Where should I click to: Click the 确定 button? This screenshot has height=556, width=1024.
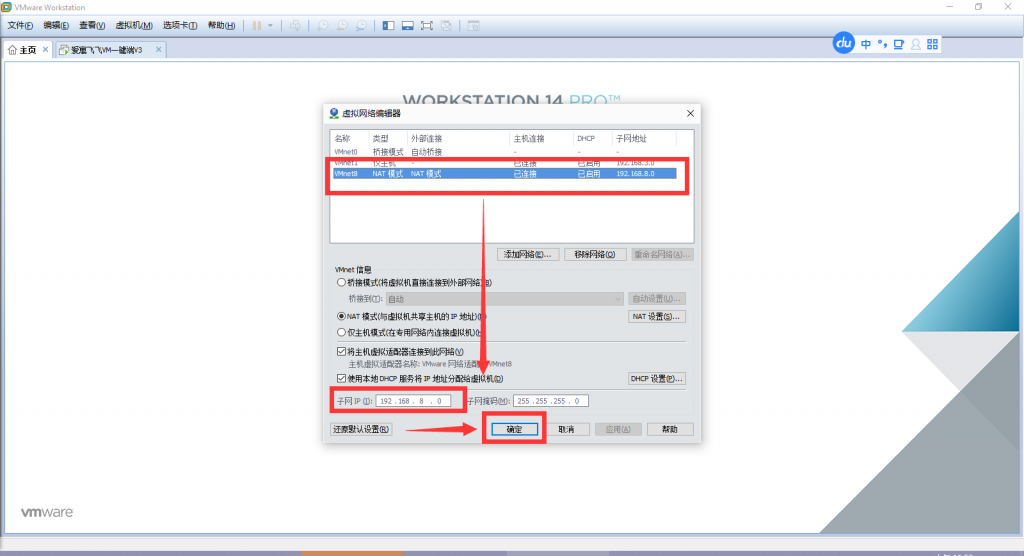[x=515, y=429]
